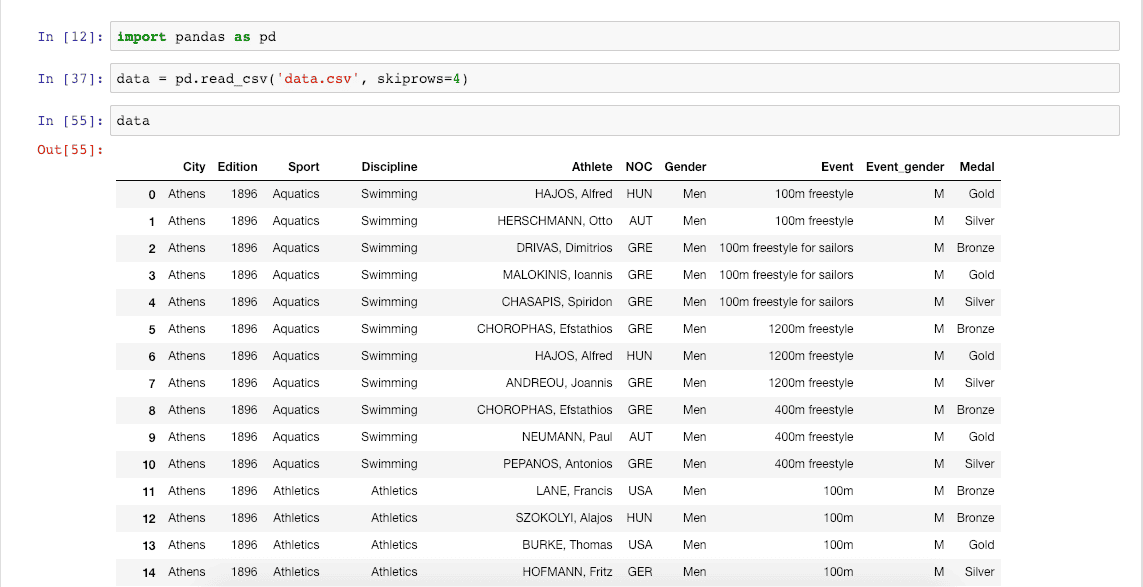Click the 100m freestyle event in row 0
Screen dimensions: 1143x587
(x=816, y=194)
